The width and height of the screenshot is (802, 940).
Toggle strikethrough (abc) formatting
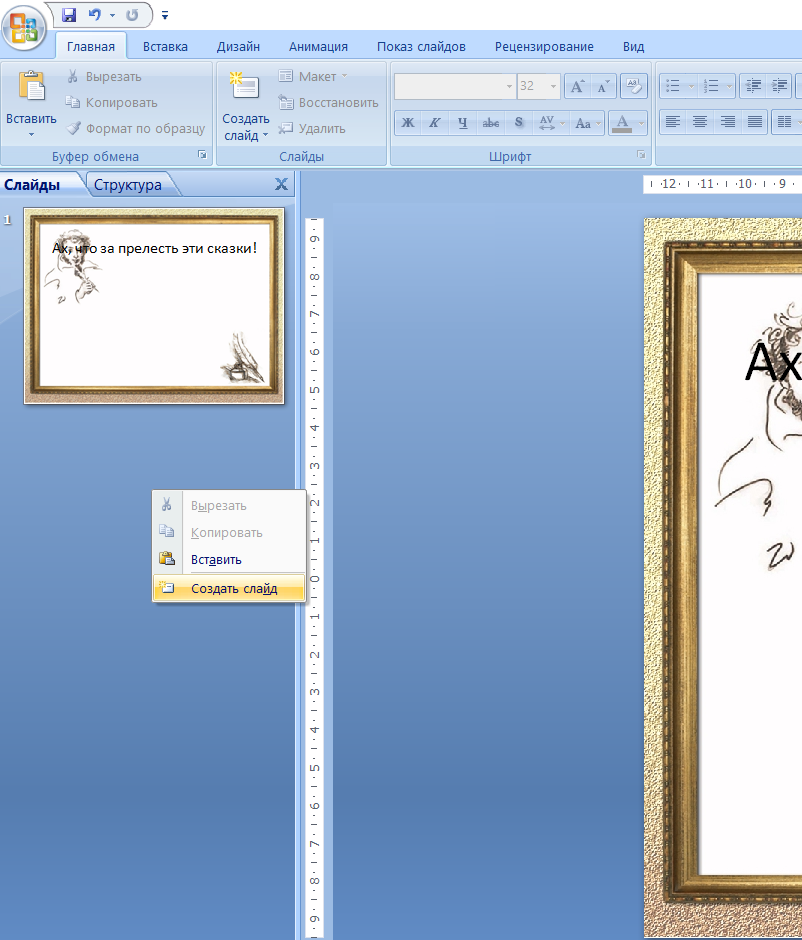(x=491, y=123)
